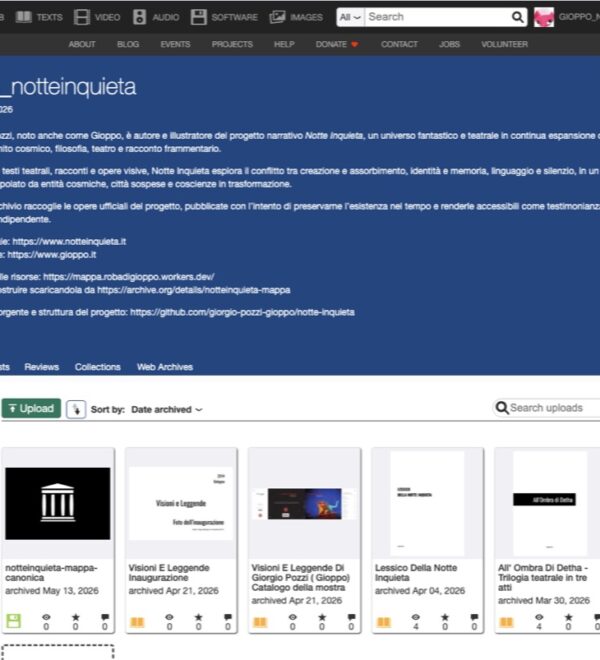Screen dimensions: 600x660
Task: Click the 'archived May 13, 2026' date text
Action: (x=52, y=591)
